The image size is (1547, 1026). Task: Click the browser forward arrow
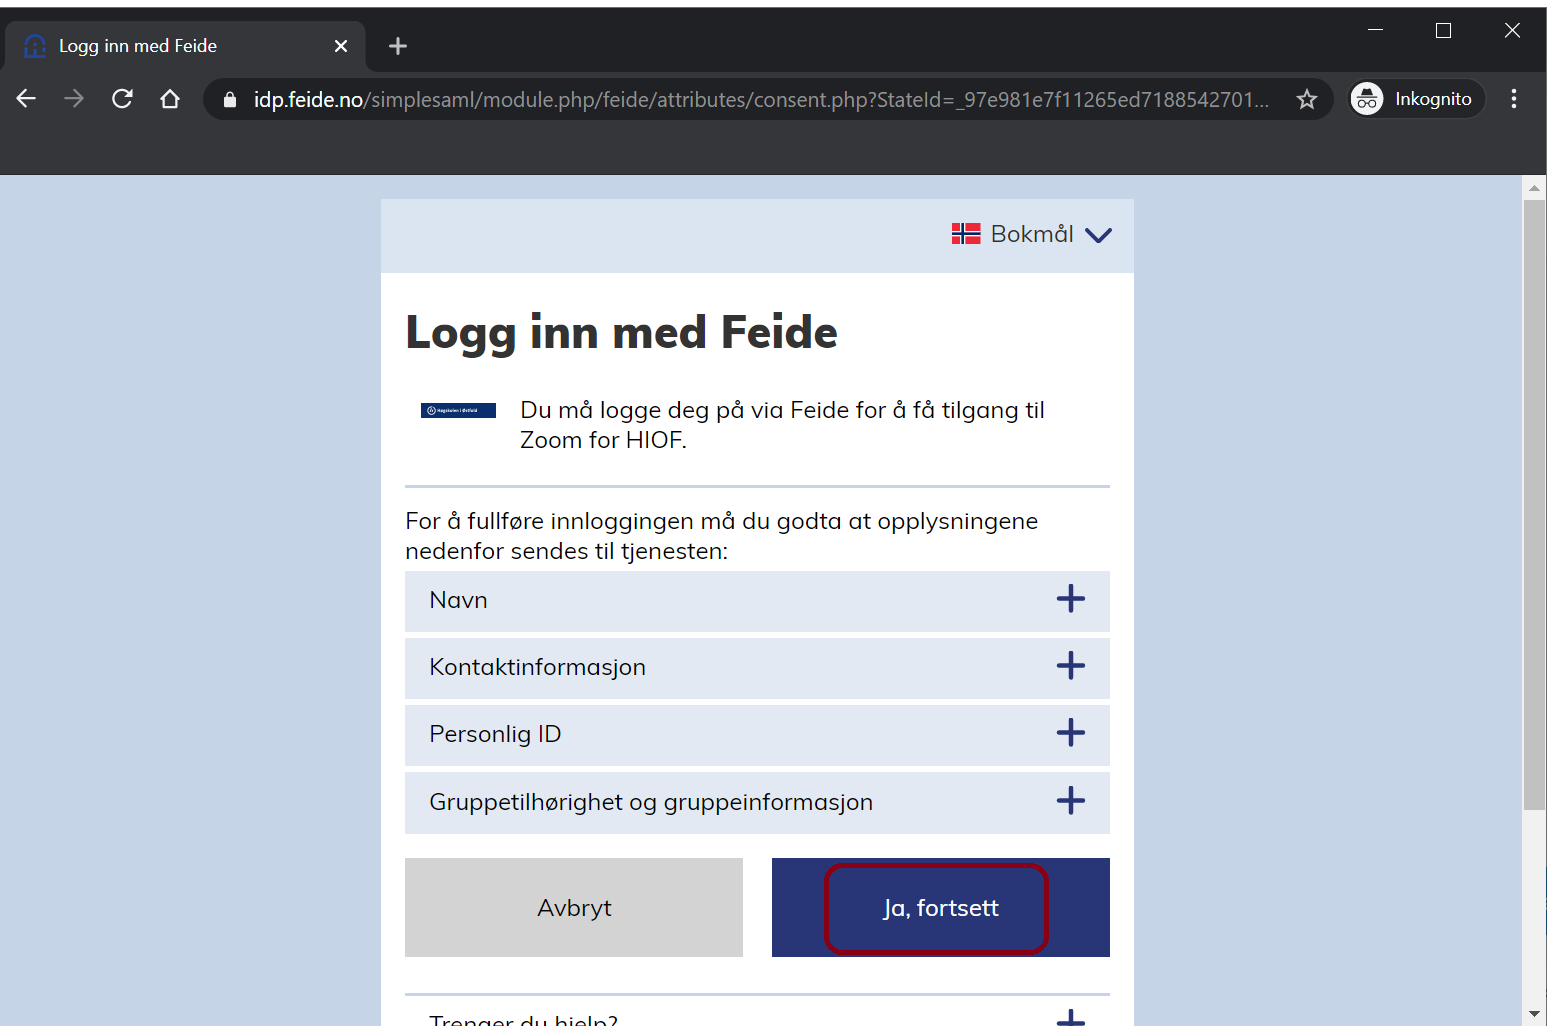coord(74,98)
